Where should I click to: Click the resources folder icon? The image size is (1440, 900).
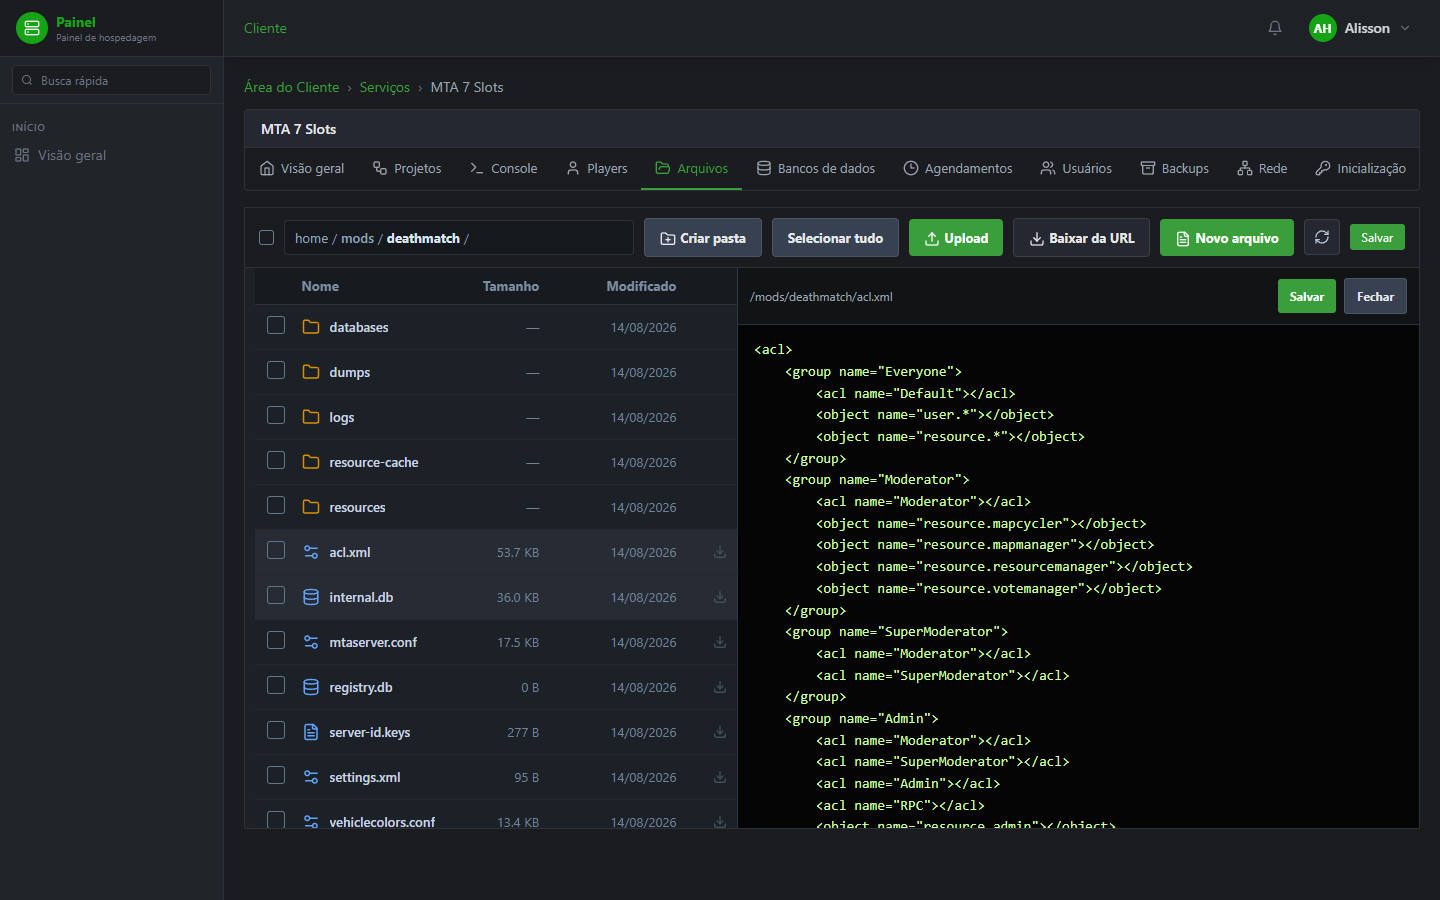311,507
